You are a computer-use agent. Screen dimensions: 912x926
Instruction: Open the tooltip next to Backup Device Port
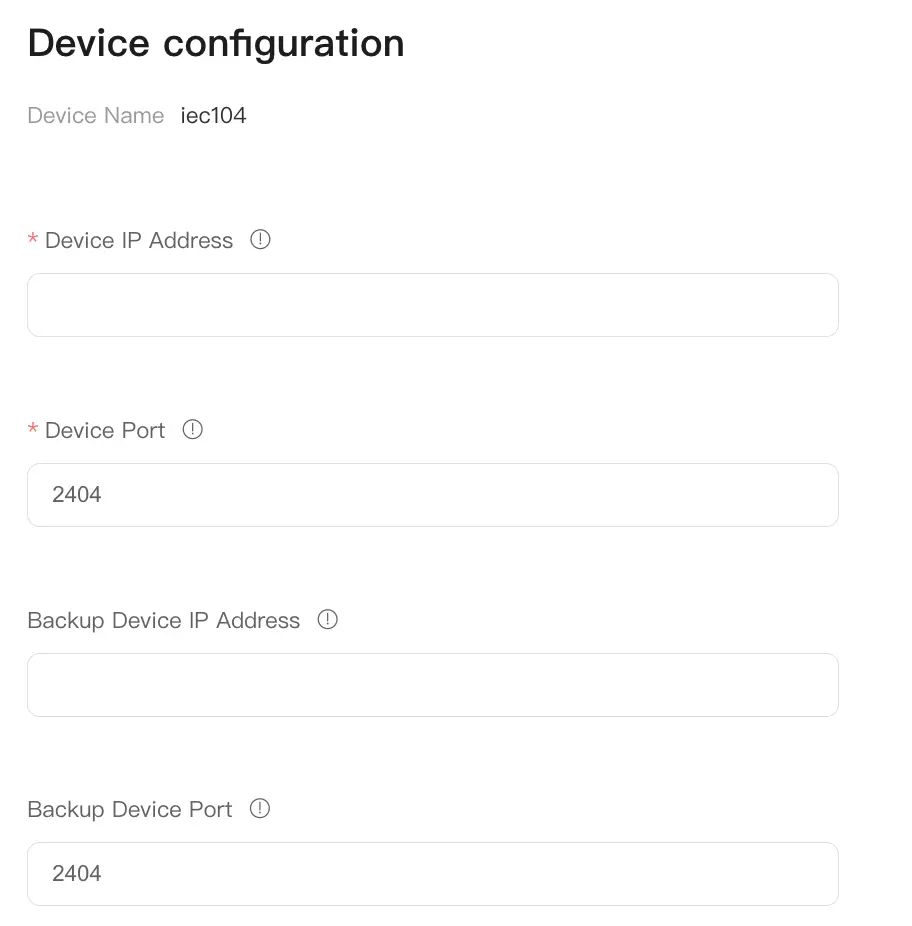coord(260,809)
